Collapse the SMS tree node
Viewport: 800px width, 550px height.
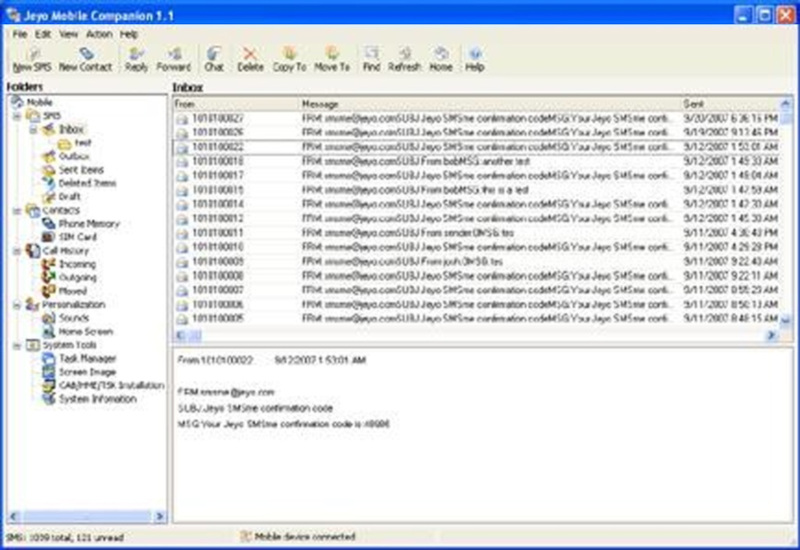tap(17, 116)
